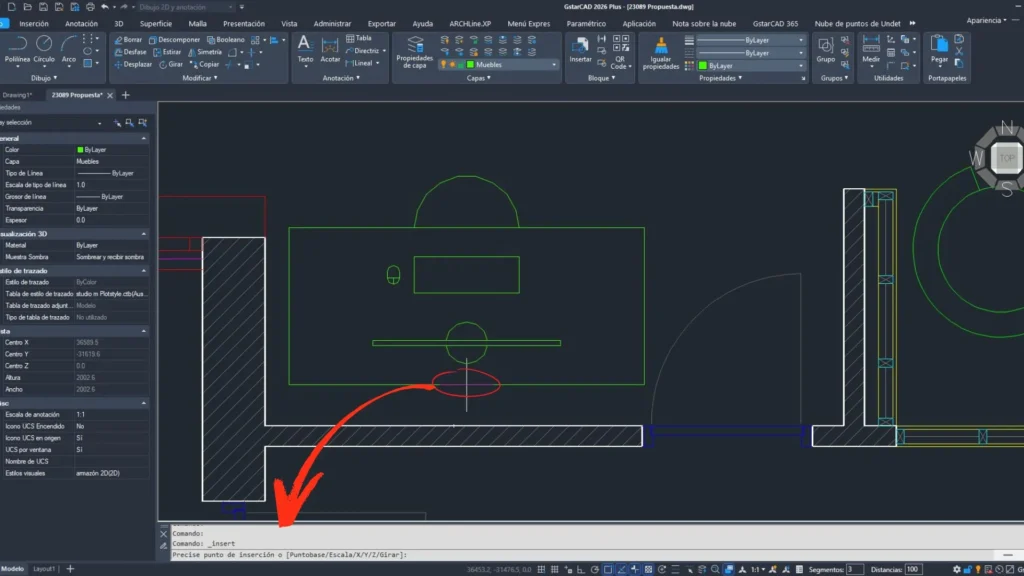The image size is (1024, 576).
Task: Click the Booleano tool
Action: click(226, 40)
